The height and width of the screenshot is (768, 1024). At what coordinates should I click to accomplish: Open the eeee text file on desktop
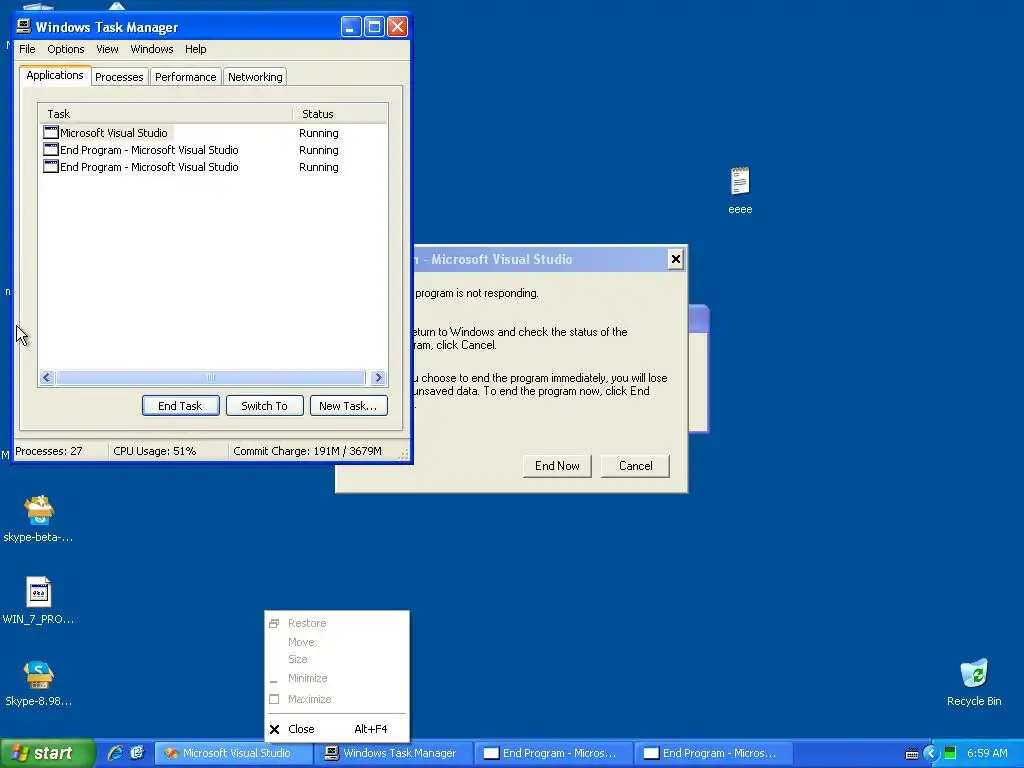(x=740, y=190)
